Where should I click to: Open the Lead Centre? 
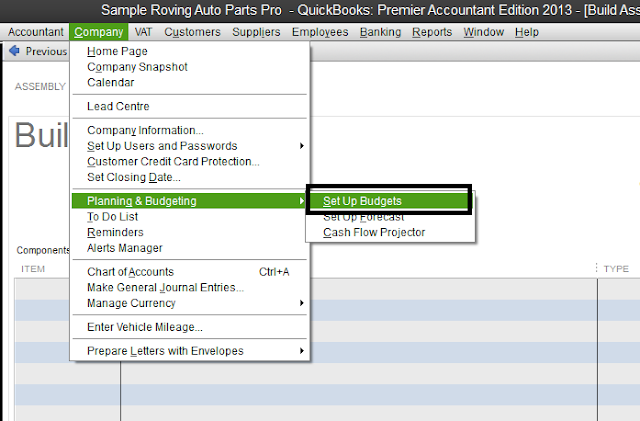point(119,106)
